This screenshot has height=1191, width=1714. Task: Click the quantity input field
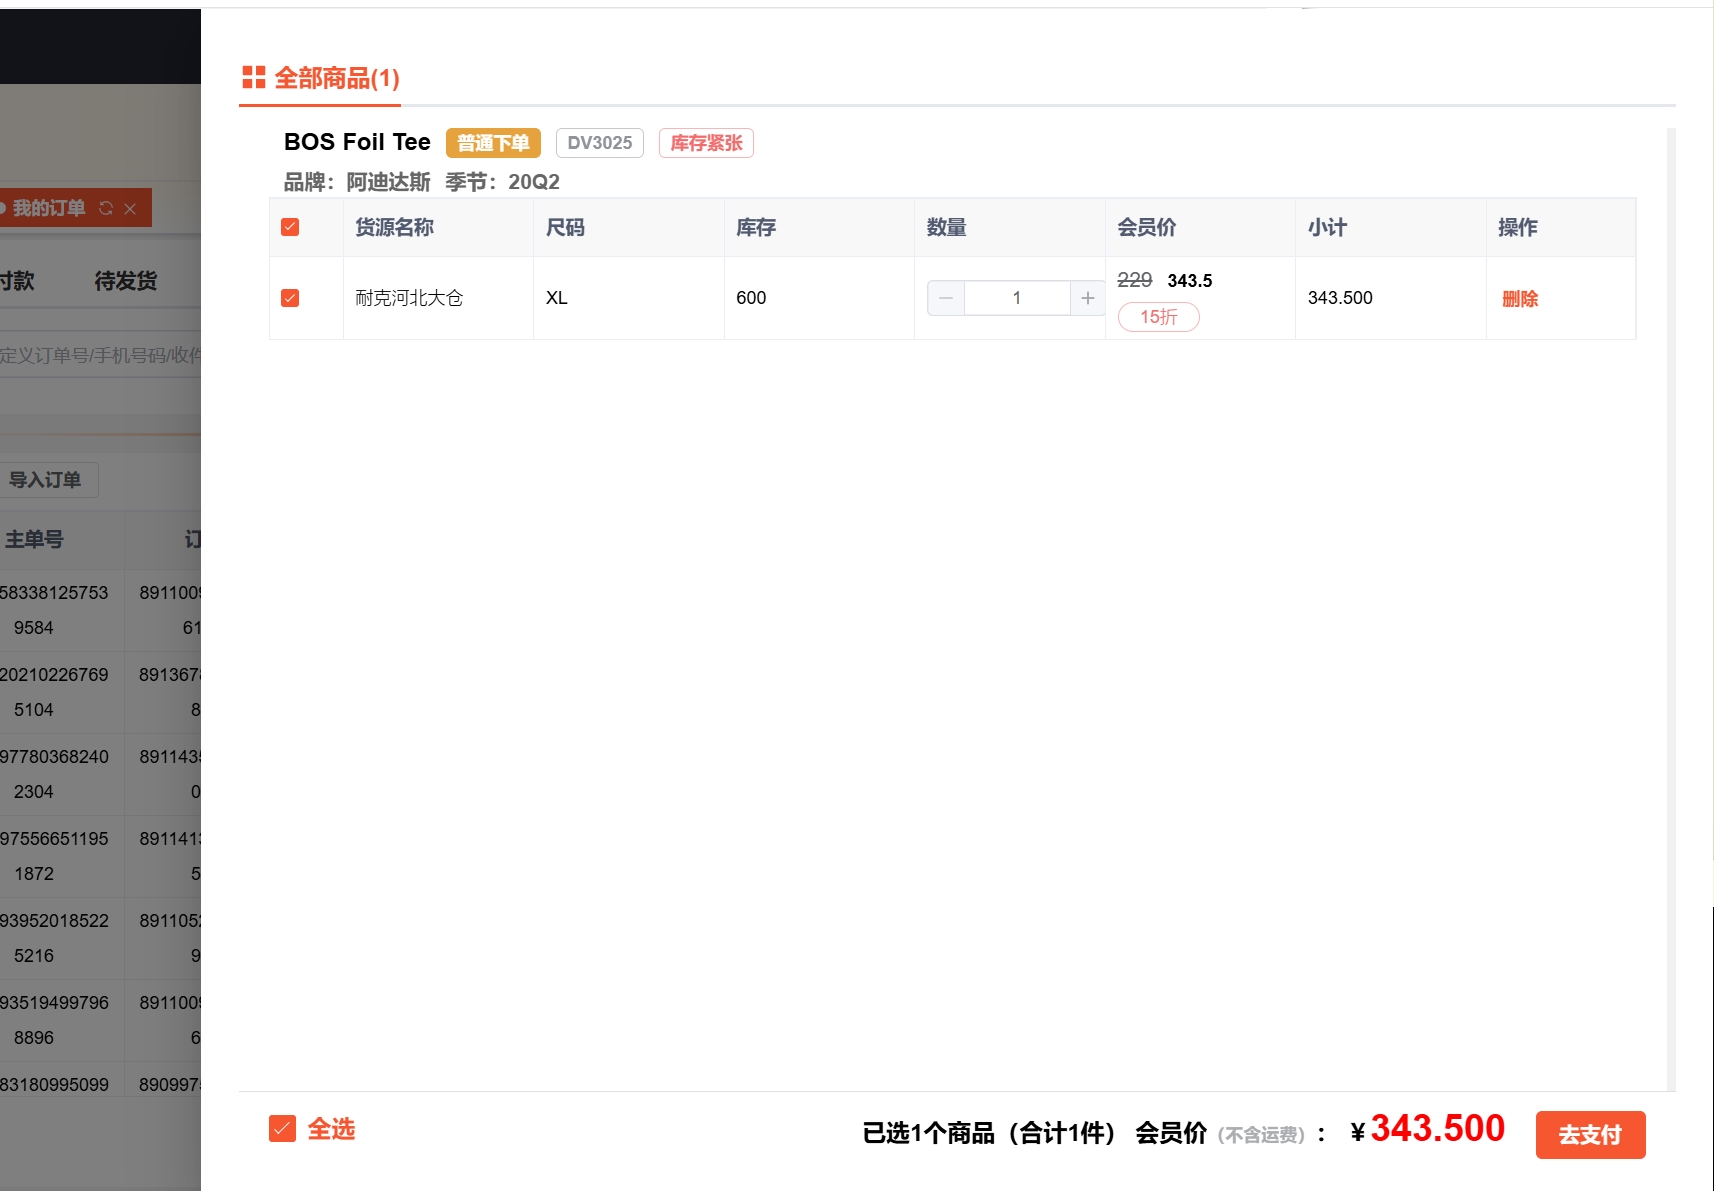[1016, 298]
